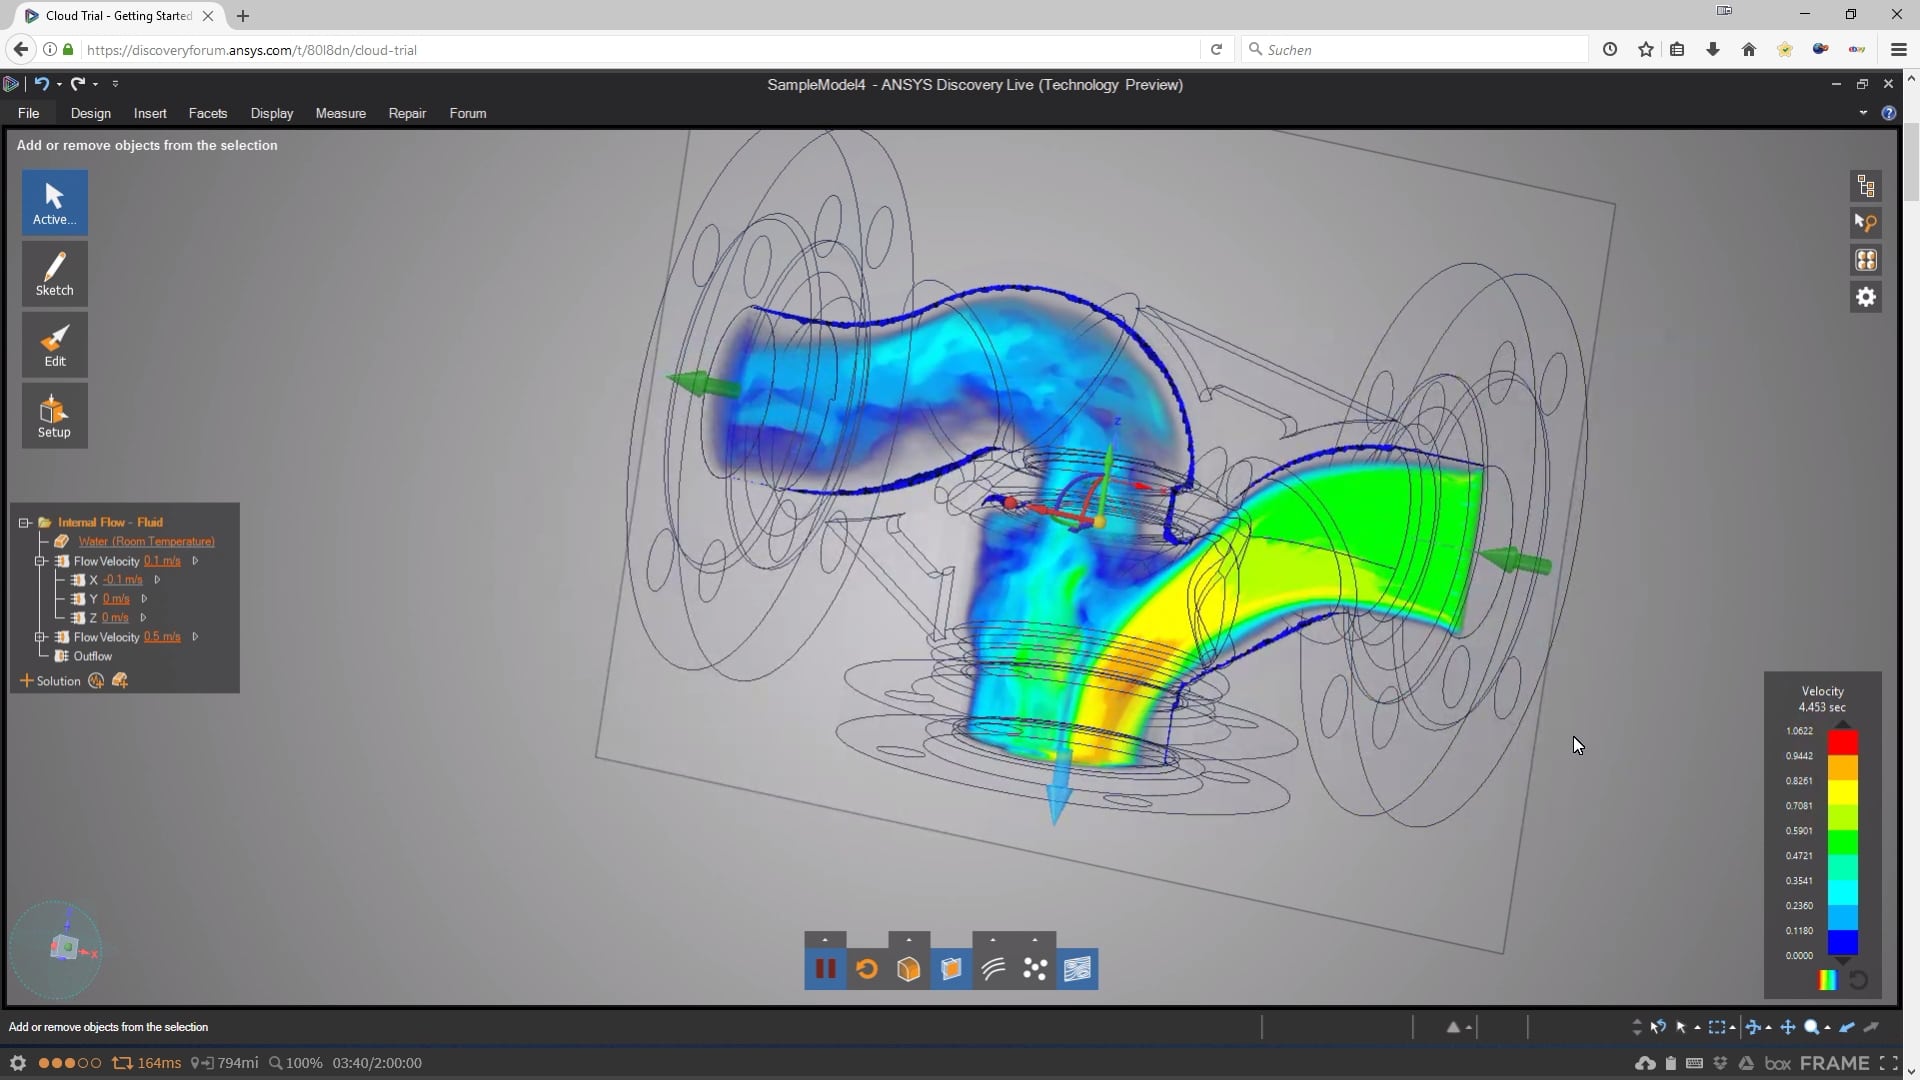Open the structure tree panel icon
The width and height of the screenshot is (1920, 1080).
click(1866, 186)
